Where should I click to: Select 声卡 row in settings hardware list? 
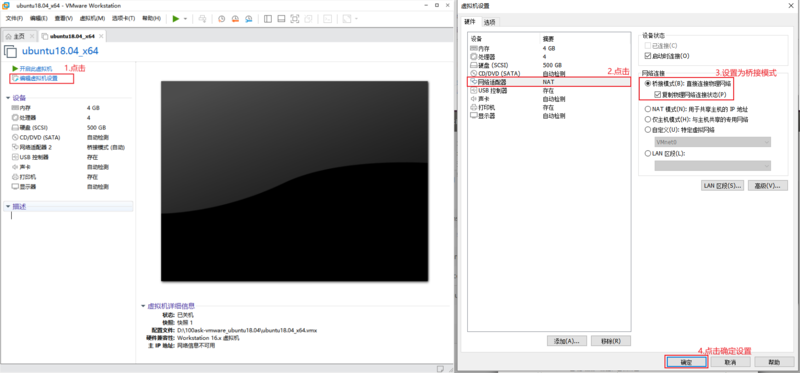pos(550,99)
